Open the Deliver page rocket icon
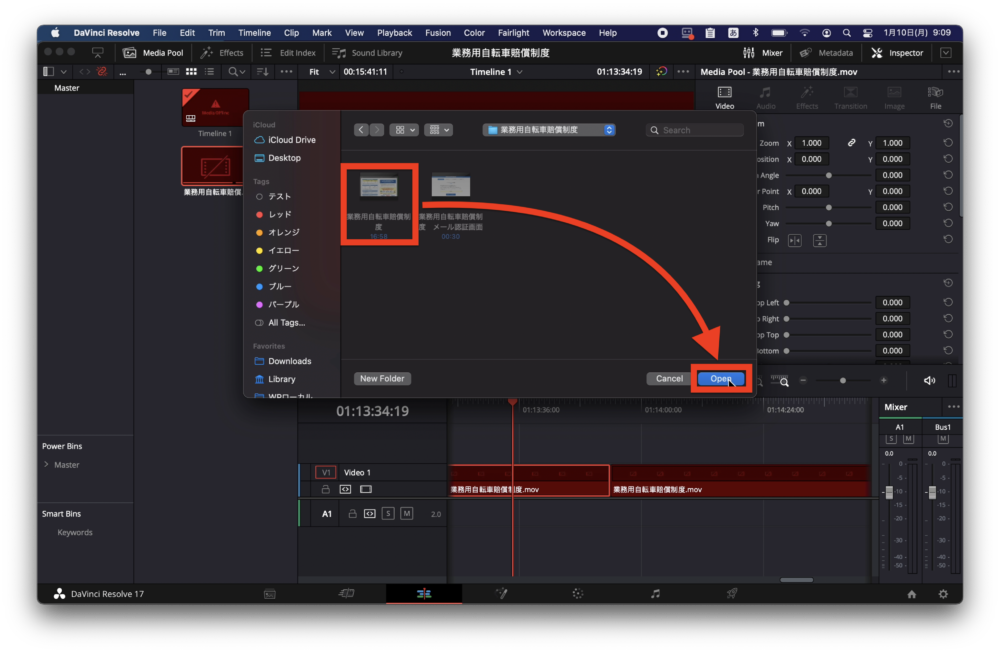1000x653 pixels. [x=732, y=594]
